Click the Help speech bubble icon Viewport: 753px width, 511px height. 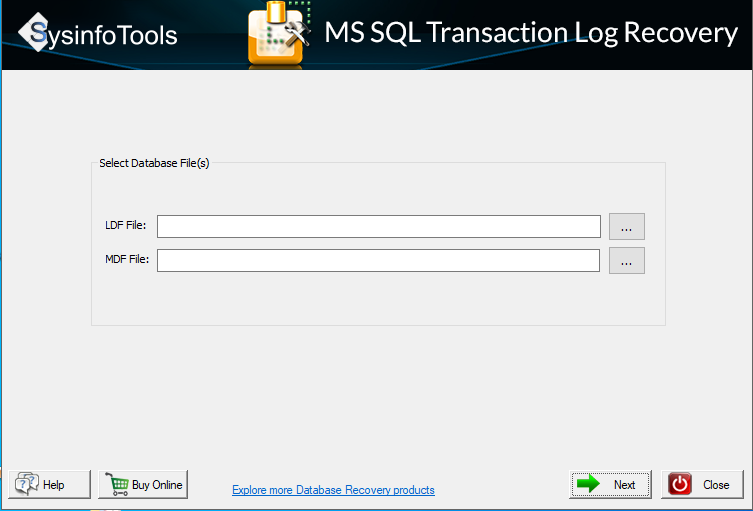point(26,485)
